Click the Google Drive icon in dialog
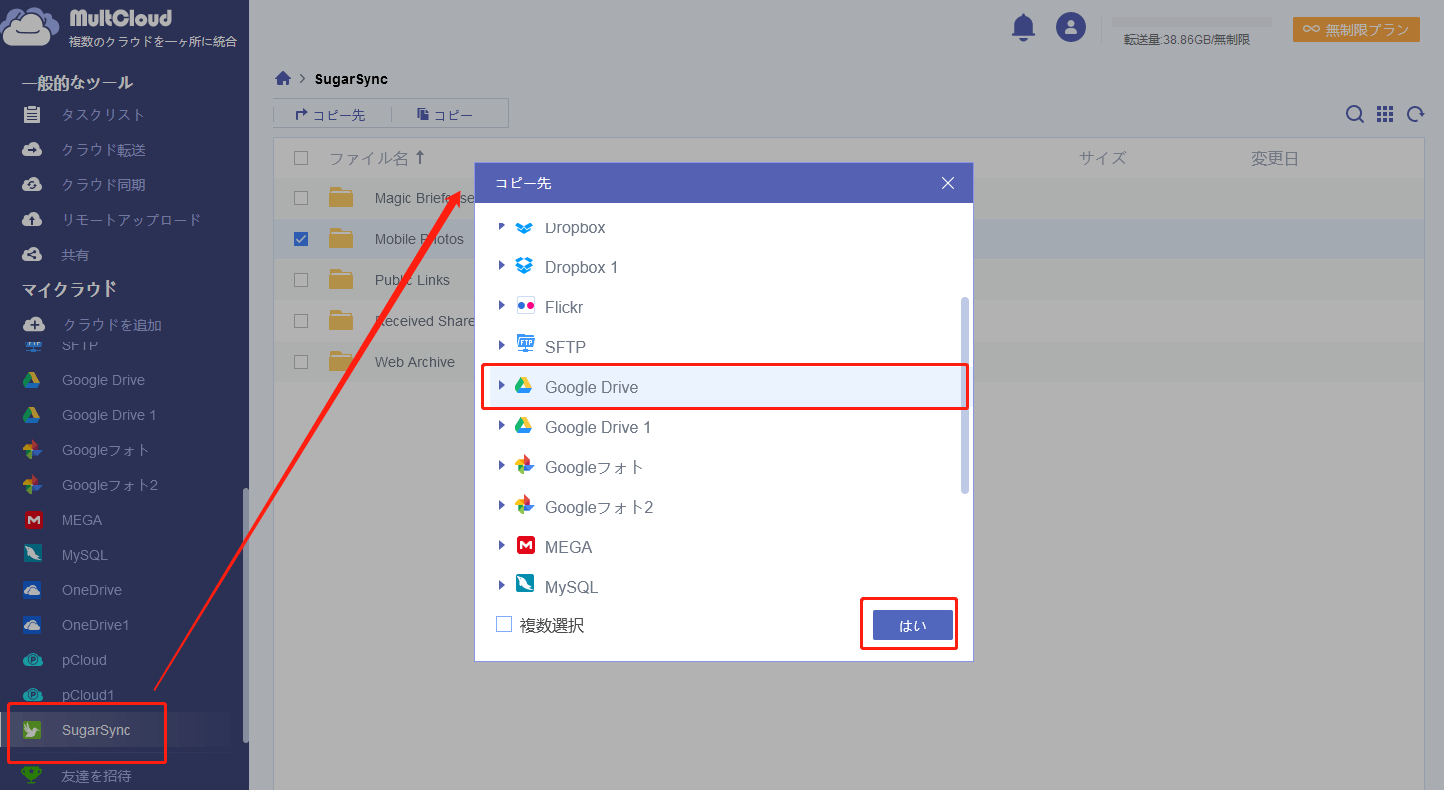The height and width of the screenshot is (790, 1444). (x=523, y=386)
